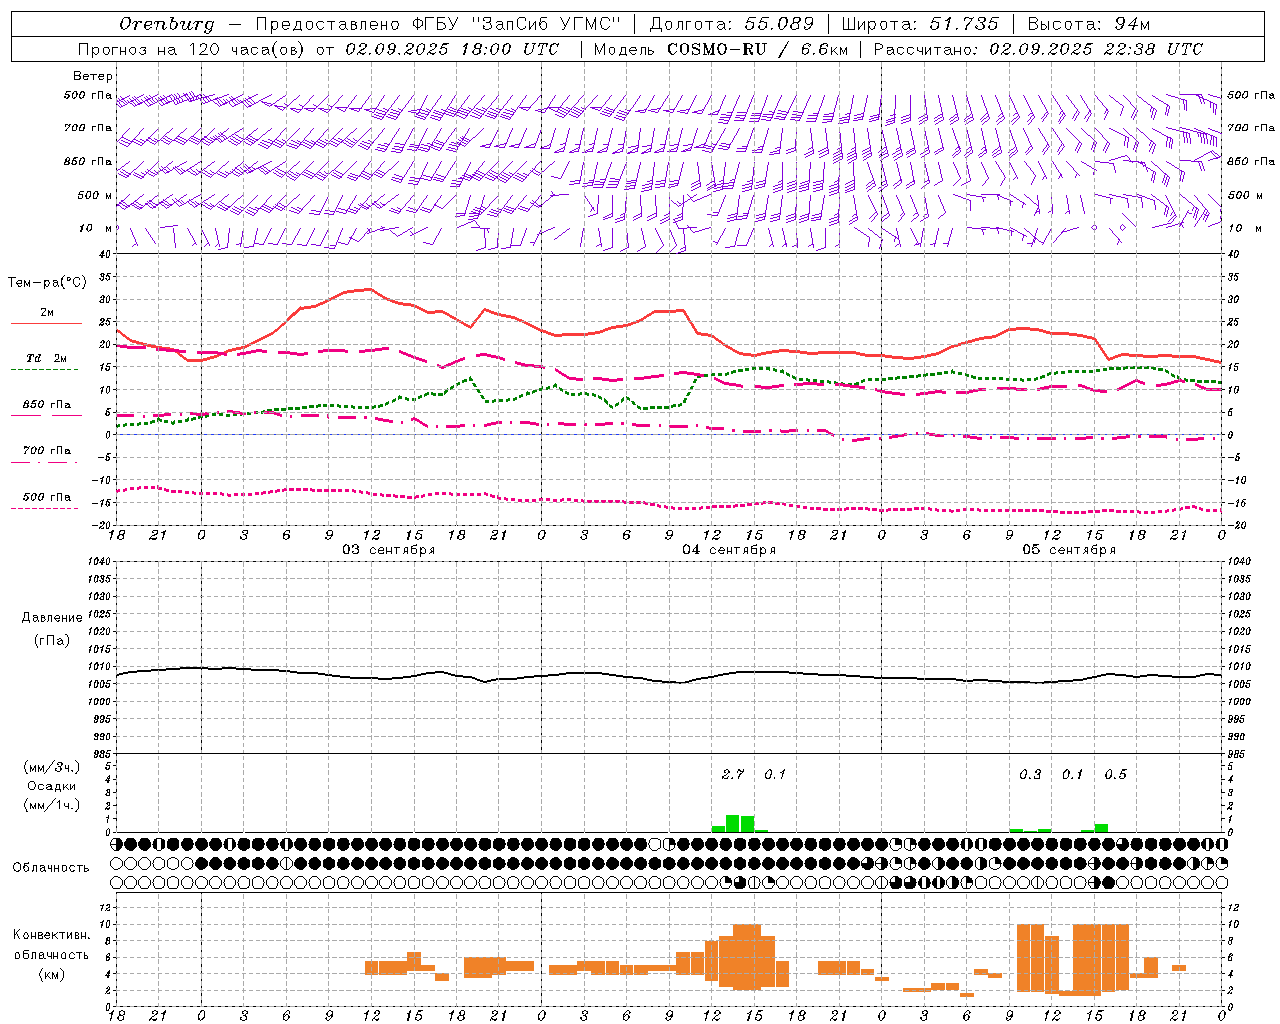Viewport: 1280px width, 1024px height.
Task: Click the "2.7" precipitation amount
Action: [733, 774]
